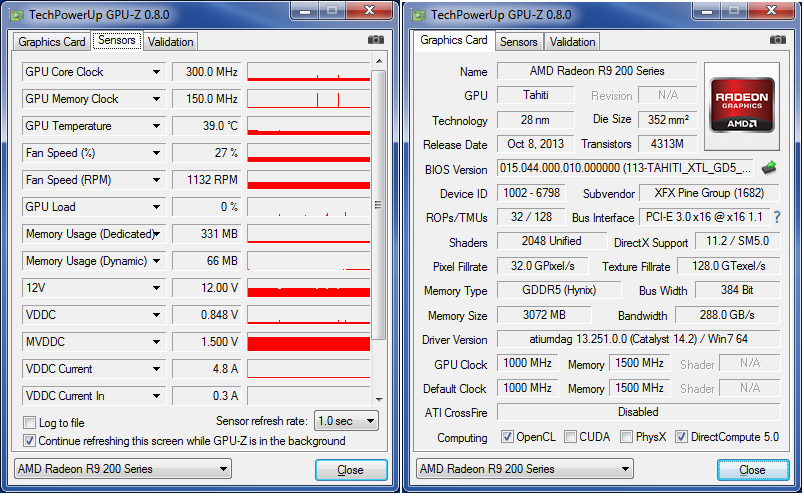This screenshot has height=496, width=804.
Task: Click the Bus Interface question mark icon
Action: (777, 217)
